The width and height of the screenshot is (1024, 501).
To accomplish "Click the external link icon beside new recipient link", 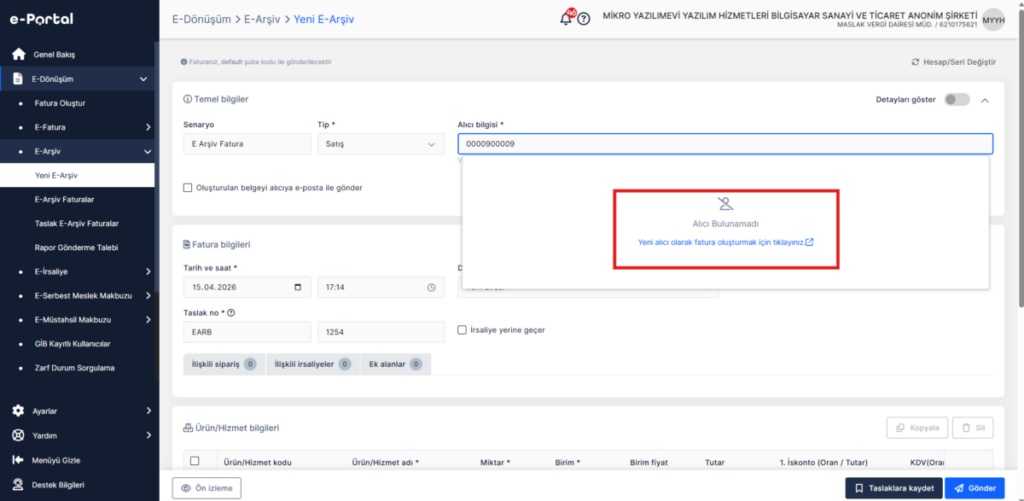I will (x=809, y=242).
